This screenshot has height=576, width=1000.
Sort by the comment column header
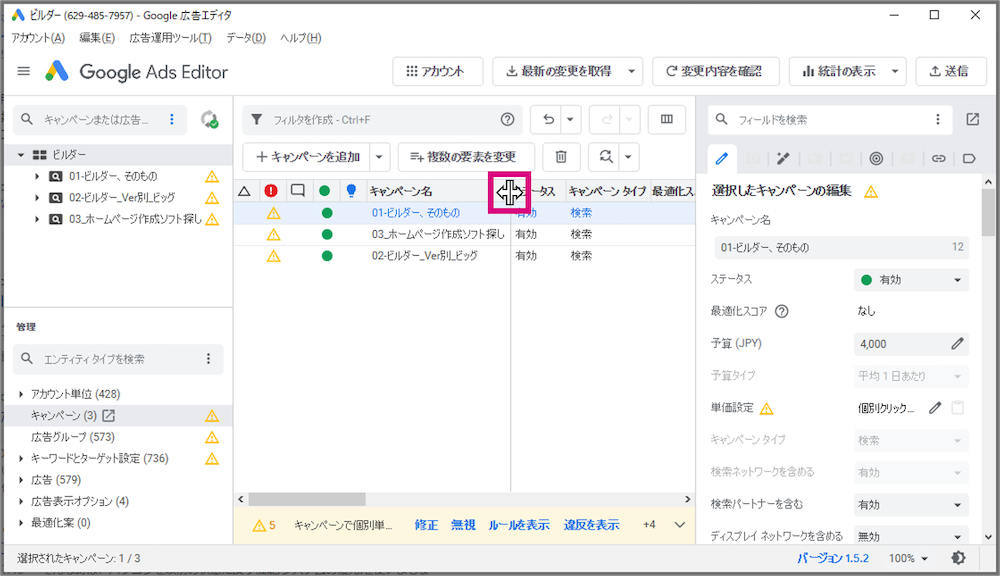click(x=298, y=190)
